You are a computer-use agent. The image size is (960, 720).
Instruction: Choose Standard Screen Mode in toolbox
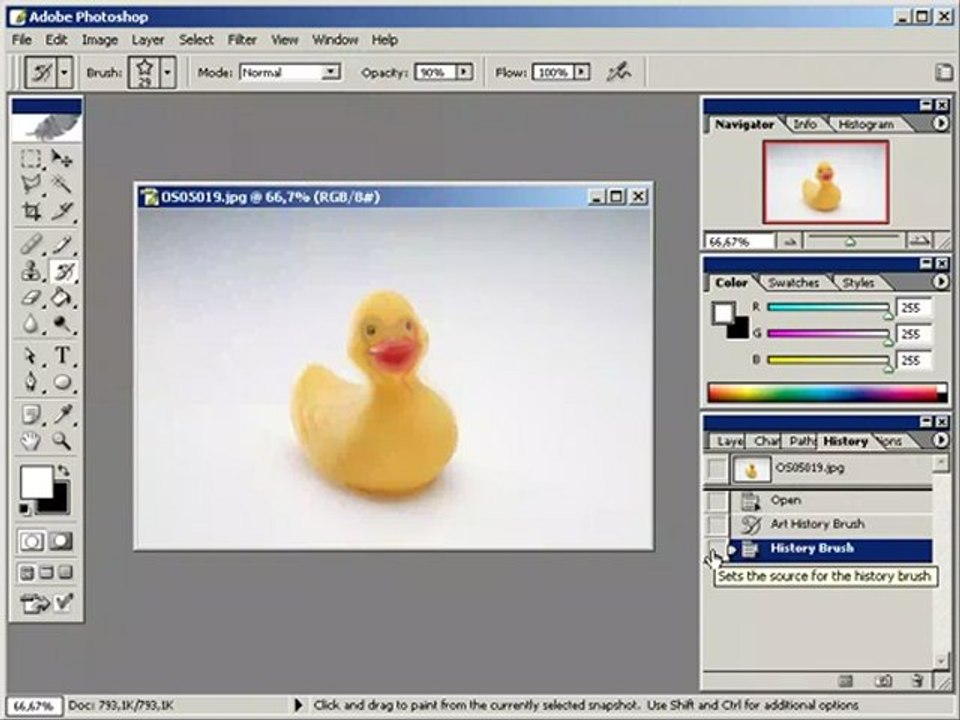[x=26, y=573]
